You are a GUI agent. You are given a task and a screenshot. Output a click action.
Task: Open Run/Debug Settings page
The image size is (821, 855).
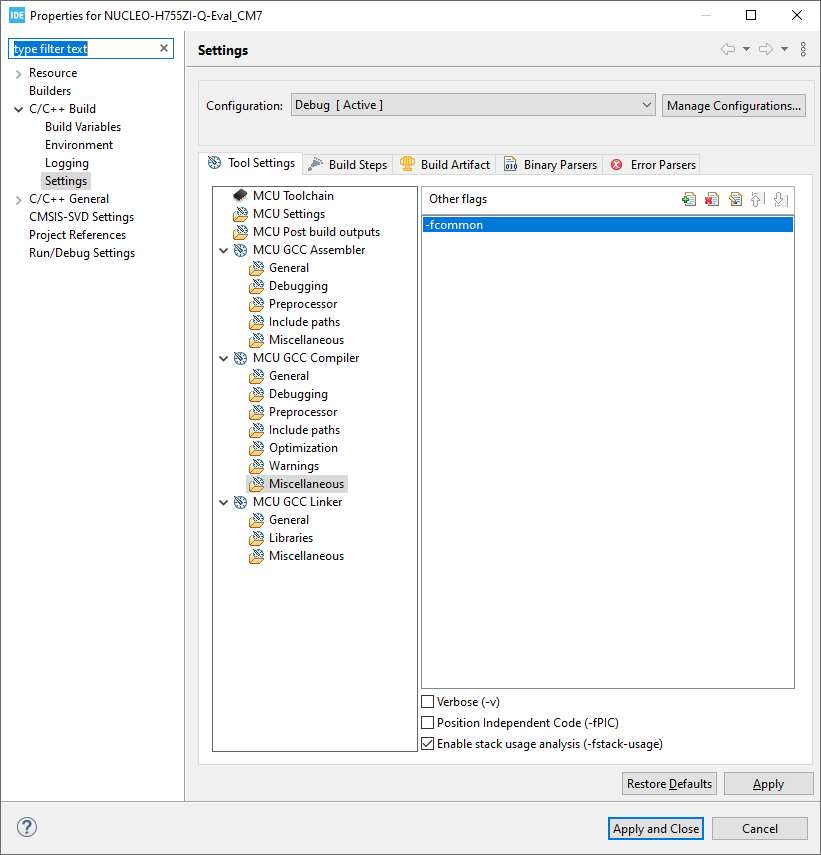point(82,252)
